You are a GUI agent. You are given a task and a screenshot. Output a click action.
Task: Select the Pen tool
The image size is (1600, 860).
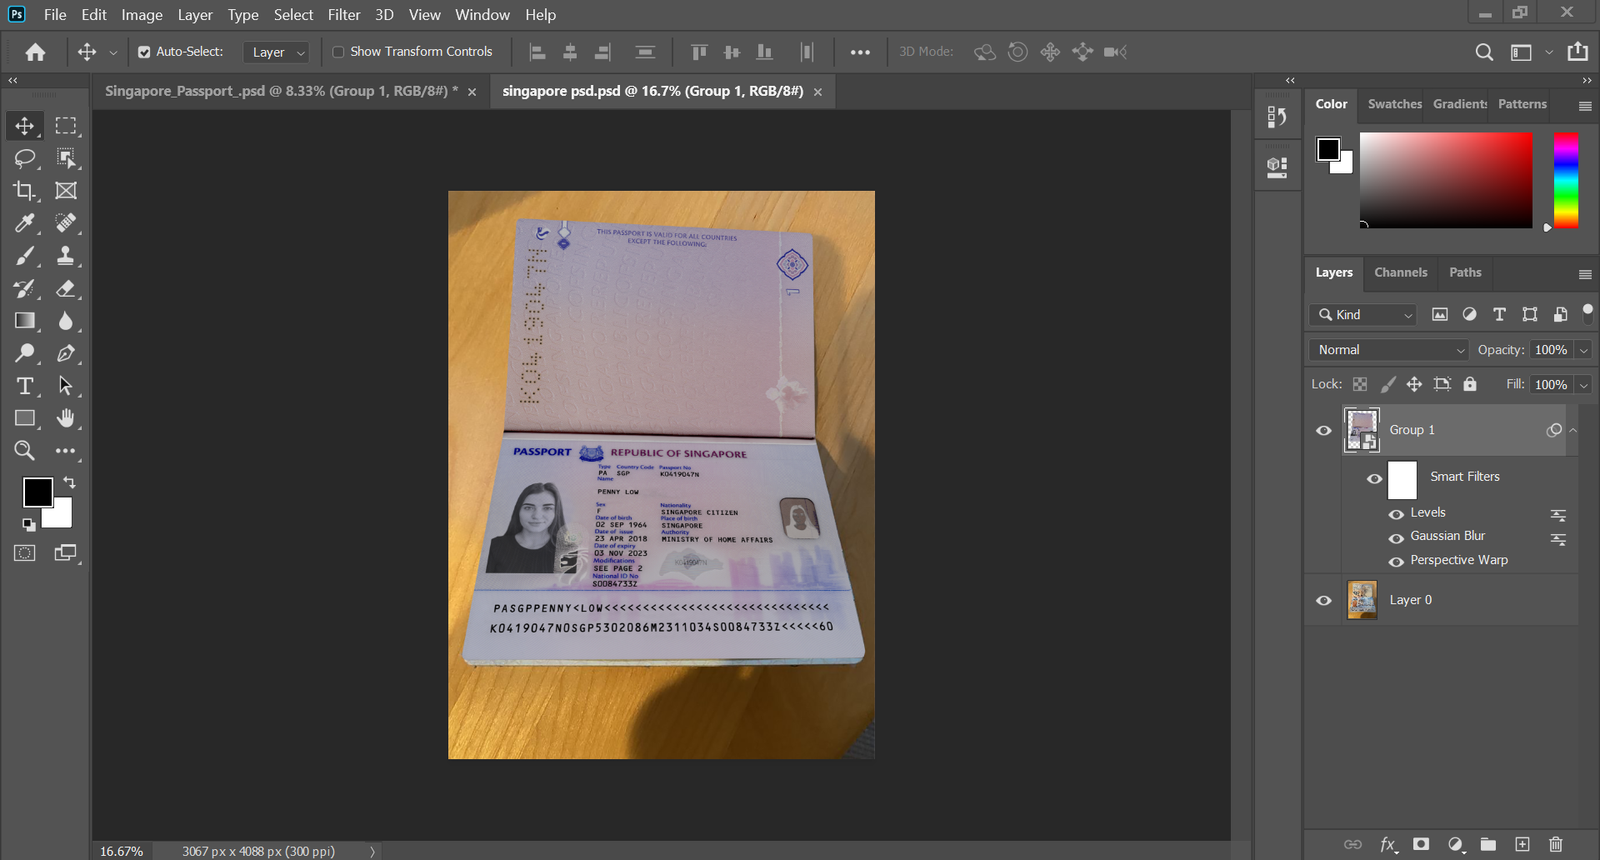(x=66, y=353)
